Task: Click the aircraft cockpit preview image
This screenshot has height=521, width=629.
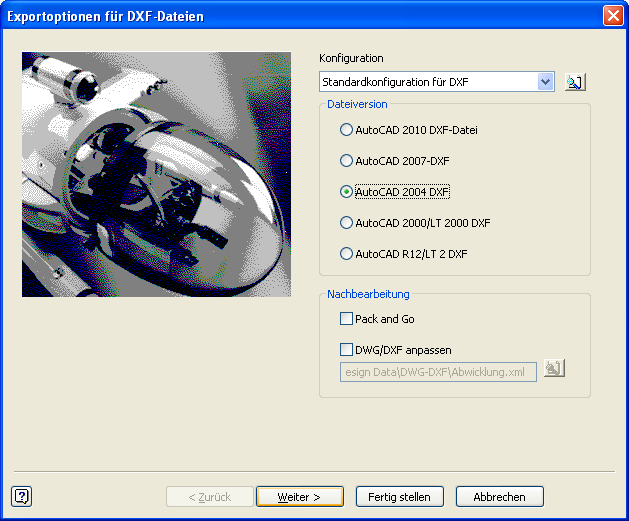Action: coord(156,174)
